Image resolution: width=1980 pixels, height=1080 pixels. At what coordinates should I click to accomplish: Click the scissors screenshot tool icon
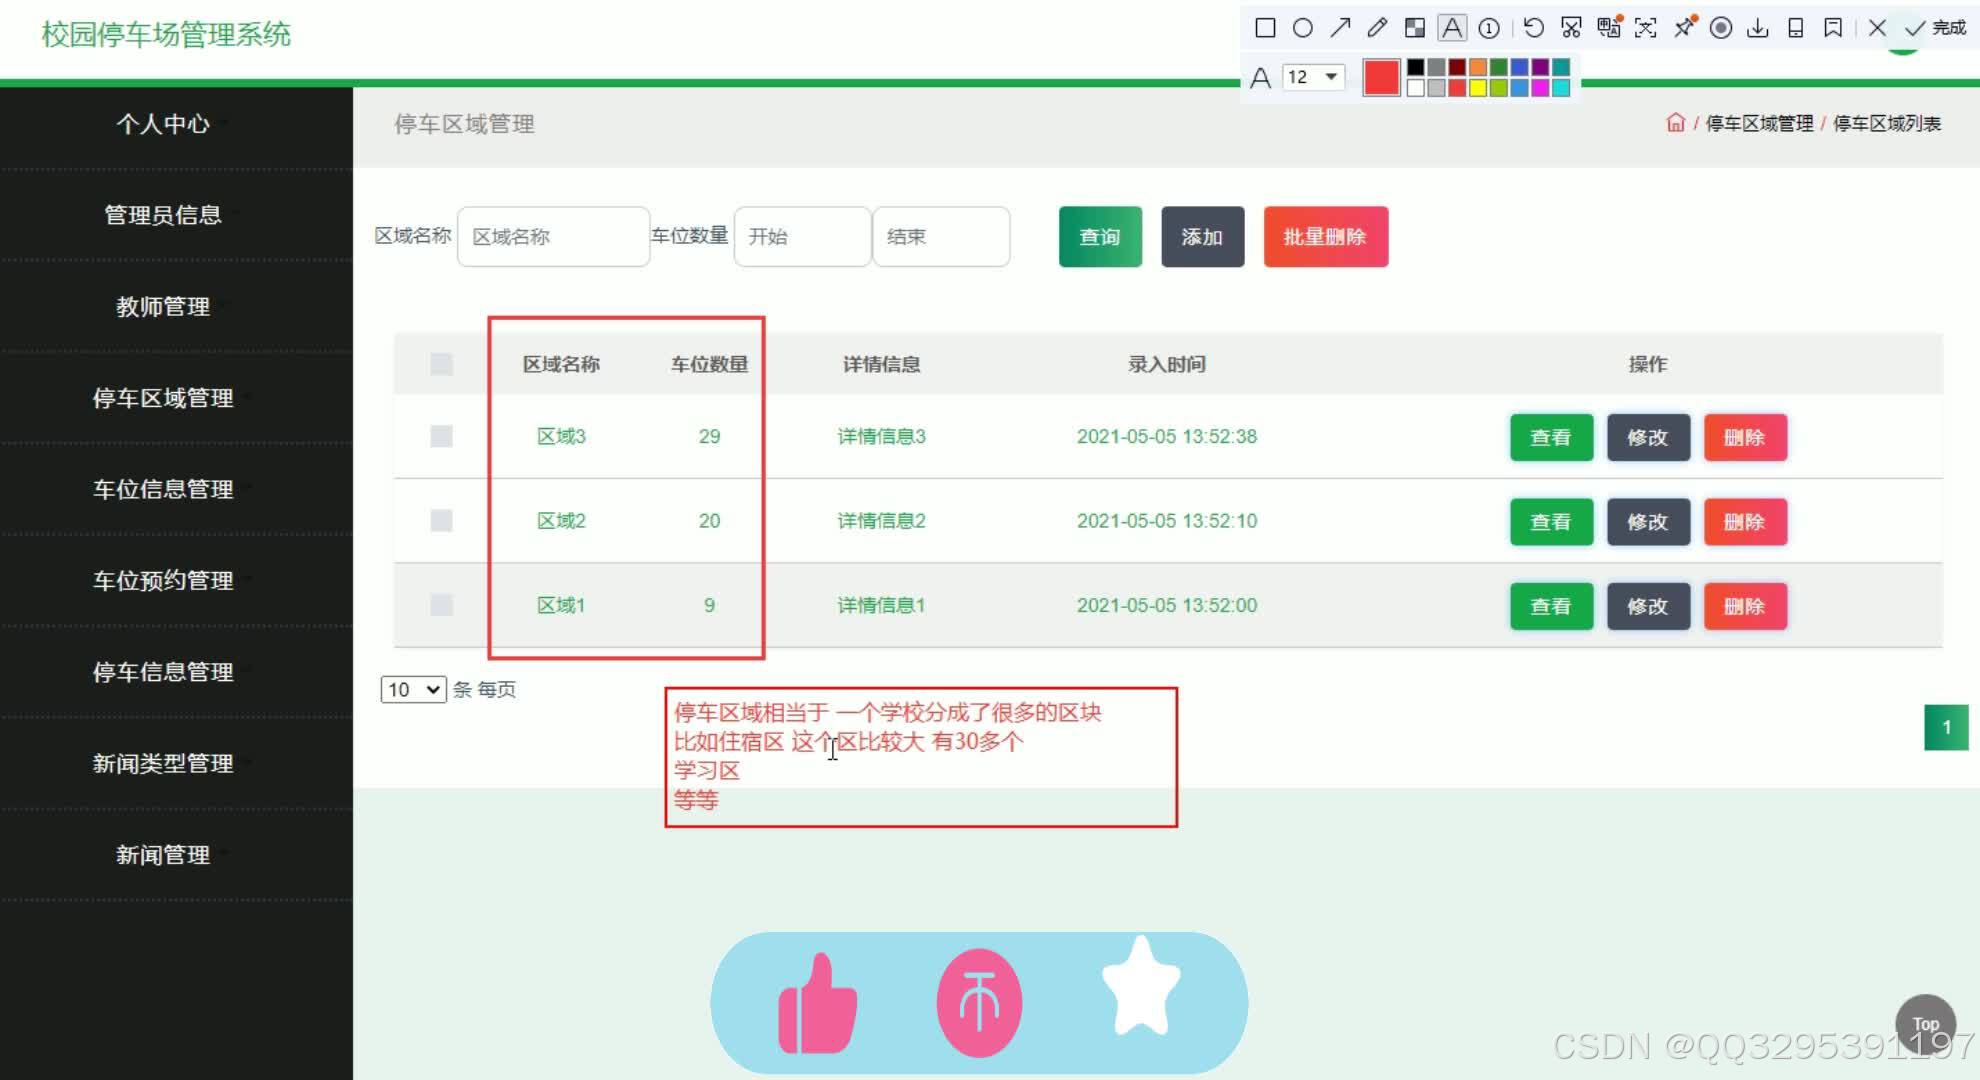pyautogui.click(x=1571, y=28)
